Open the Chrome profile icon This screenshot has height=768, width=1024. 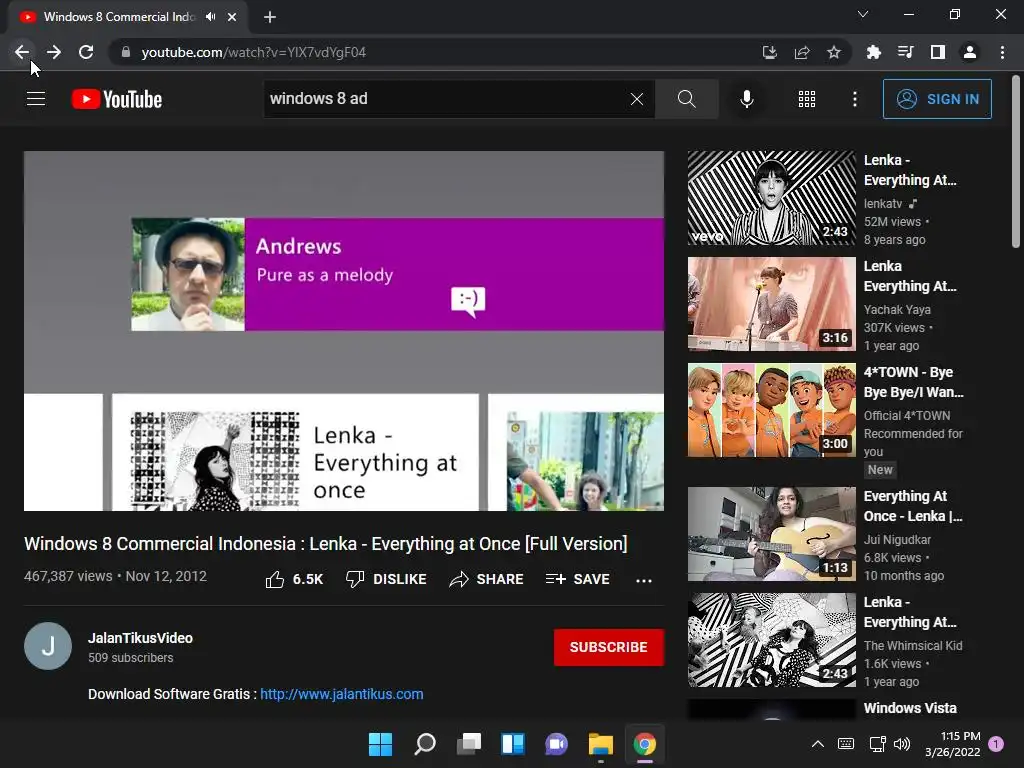[970, 52]
